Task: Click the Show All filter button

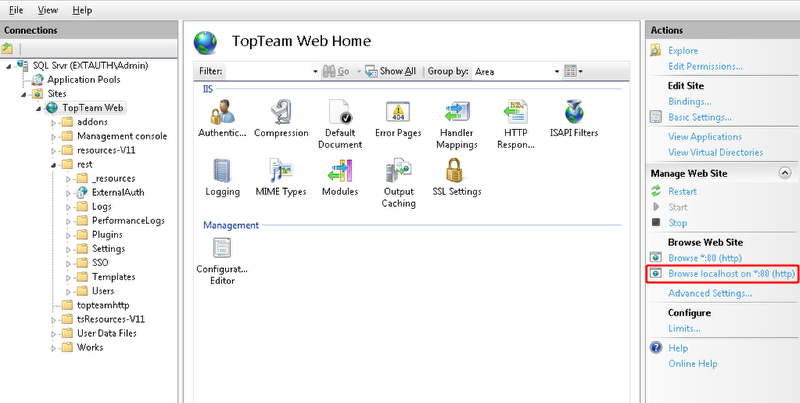Action: pos(390,71)
